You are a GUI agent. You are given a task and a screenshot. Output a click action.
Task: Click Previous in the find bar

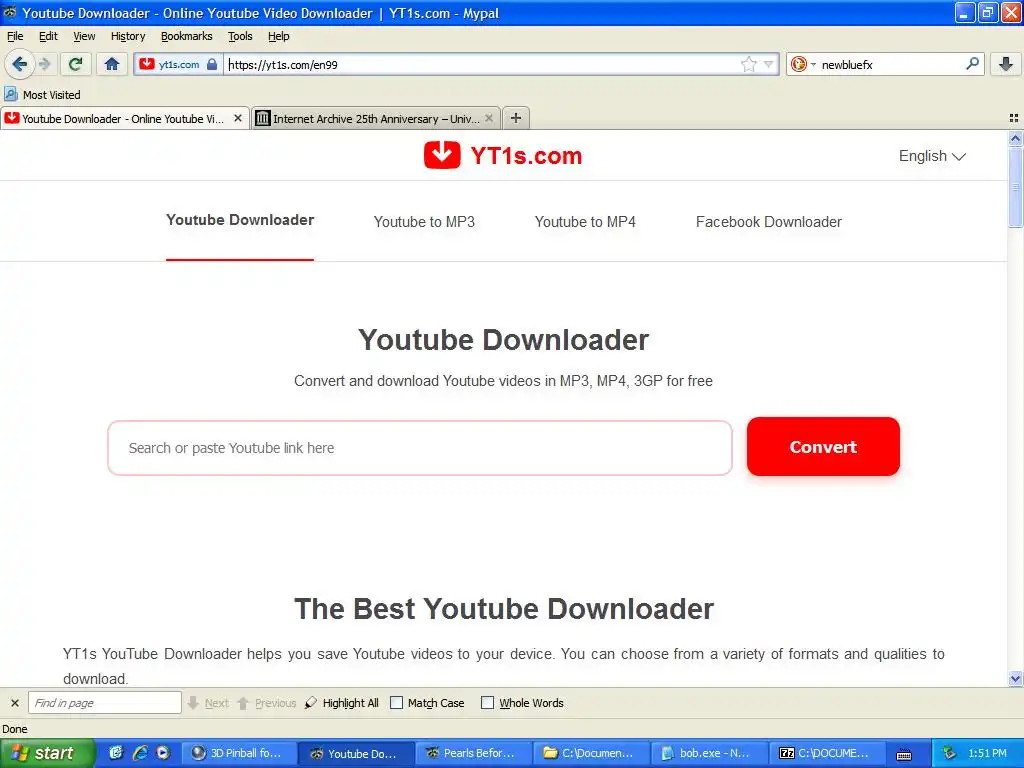pos(266,703)
